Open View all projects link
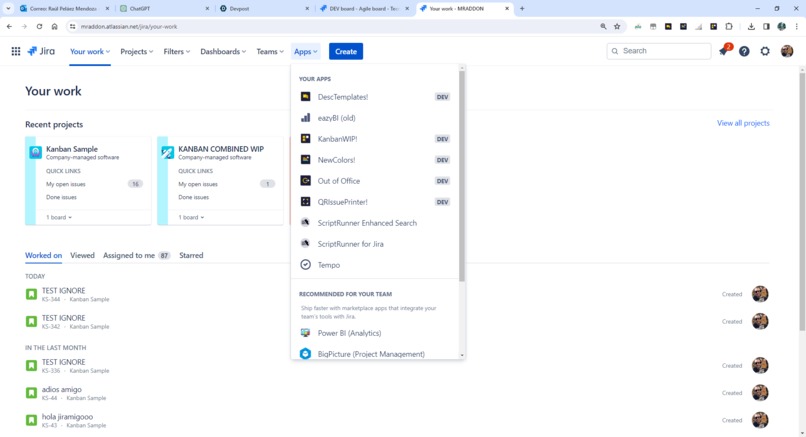Viewport: 806px width, 437px height. click(x=743, y=123)
